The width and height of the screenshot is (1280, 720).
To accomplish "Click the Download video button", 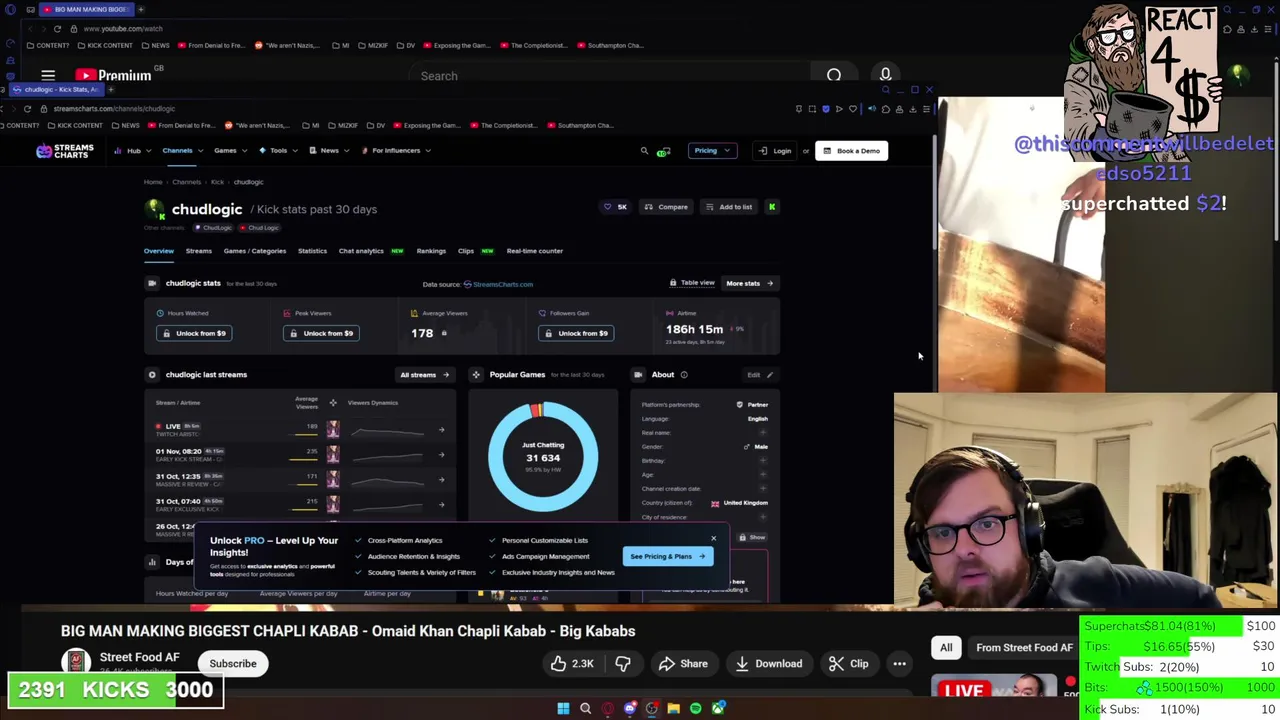I will (x=768, y=664).
